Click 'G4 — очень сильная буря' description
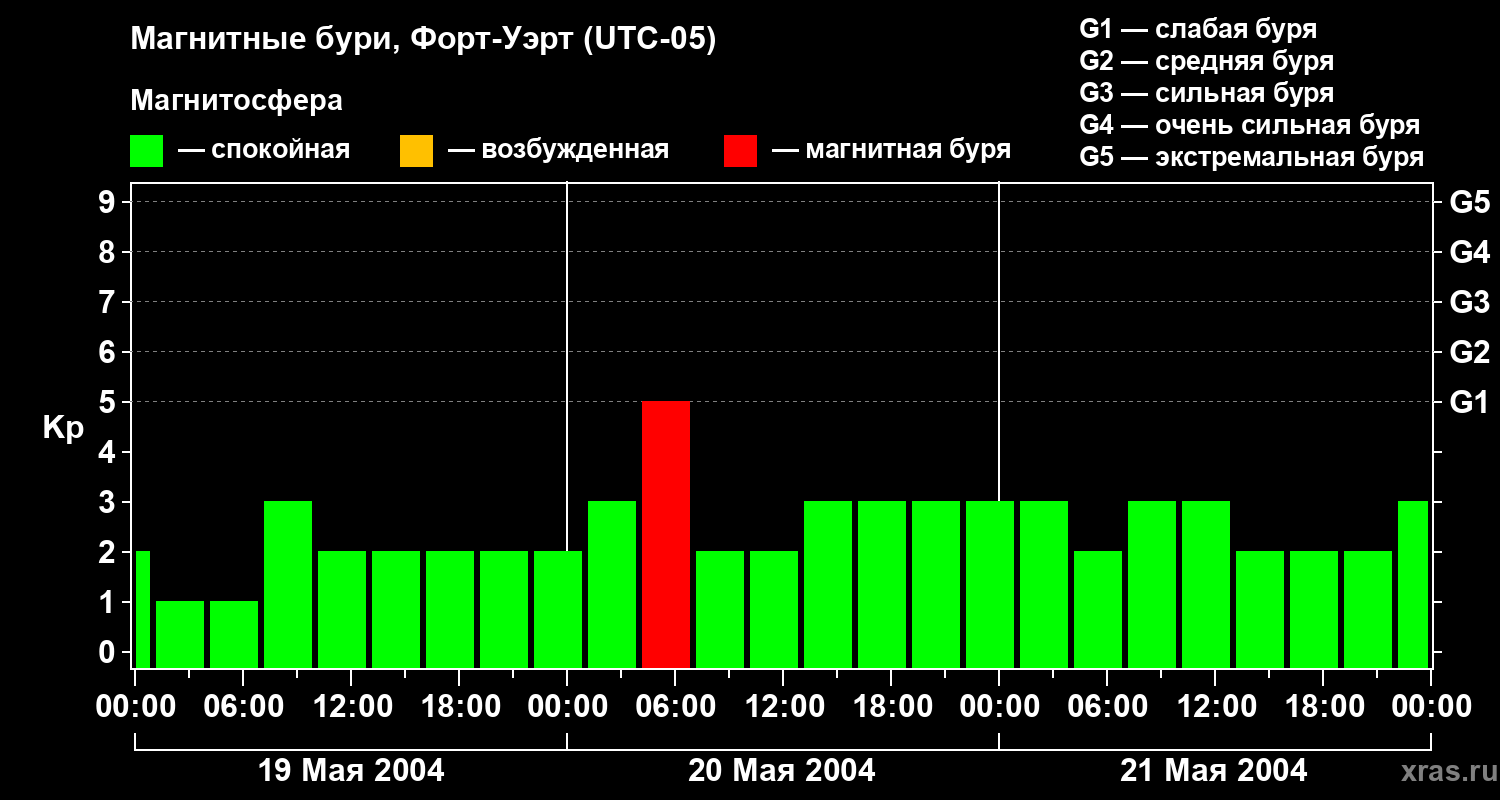Screen dimensions: 1500x800 click(x=1249, y=125)
